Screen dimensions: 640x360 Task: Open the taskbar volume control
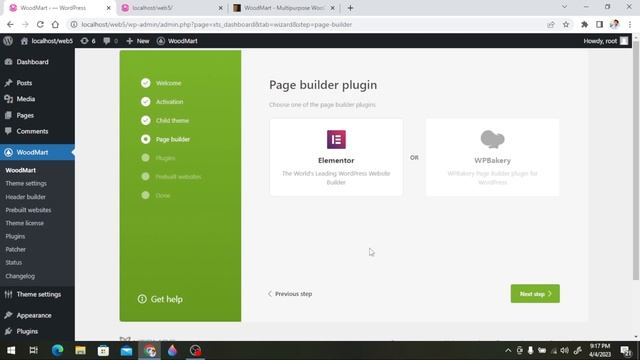pos(564,351)
